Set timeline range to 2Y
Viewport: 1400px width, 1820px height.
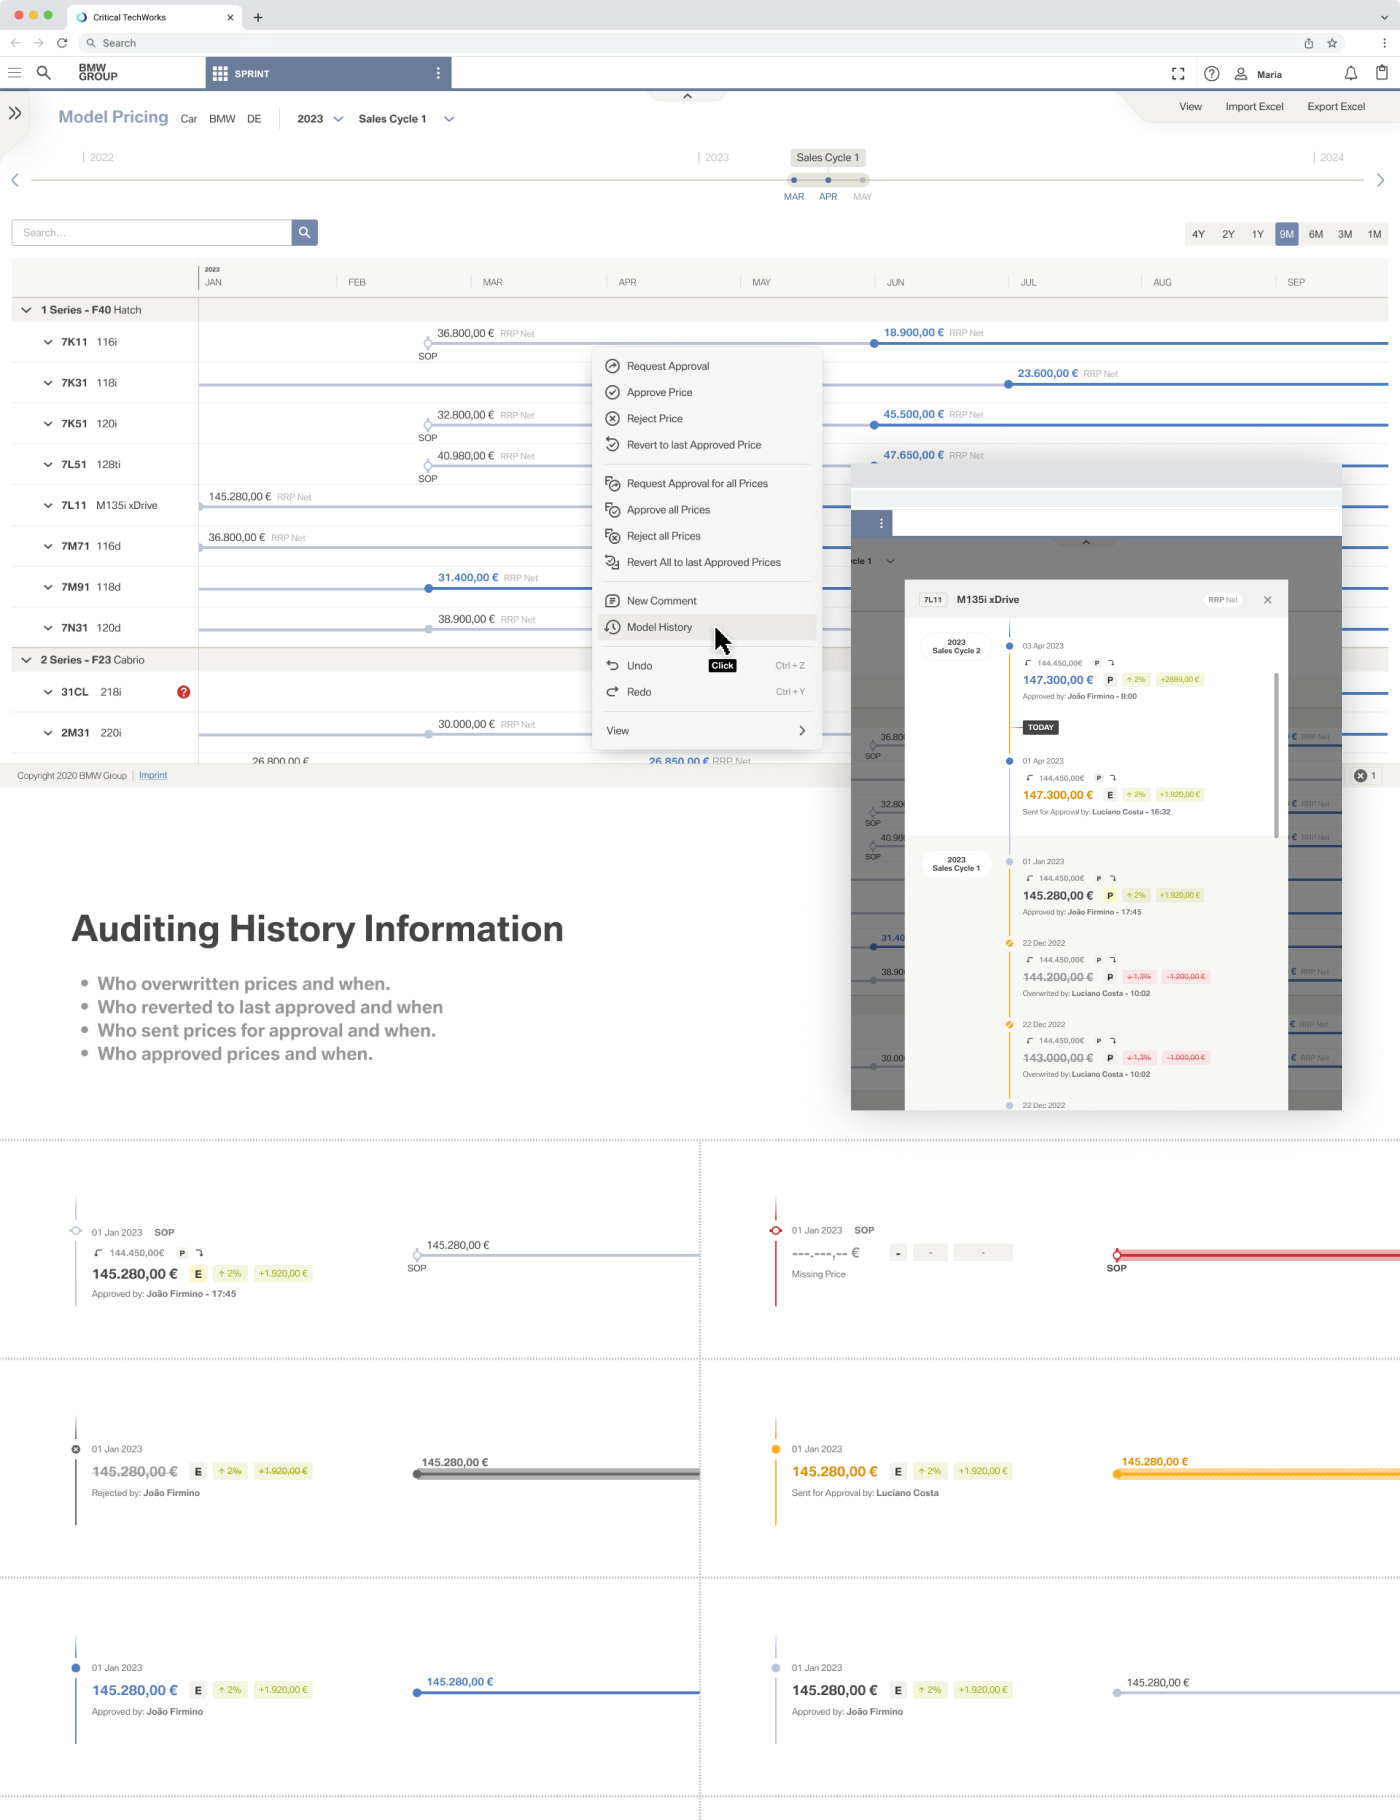coord(1228,234)
